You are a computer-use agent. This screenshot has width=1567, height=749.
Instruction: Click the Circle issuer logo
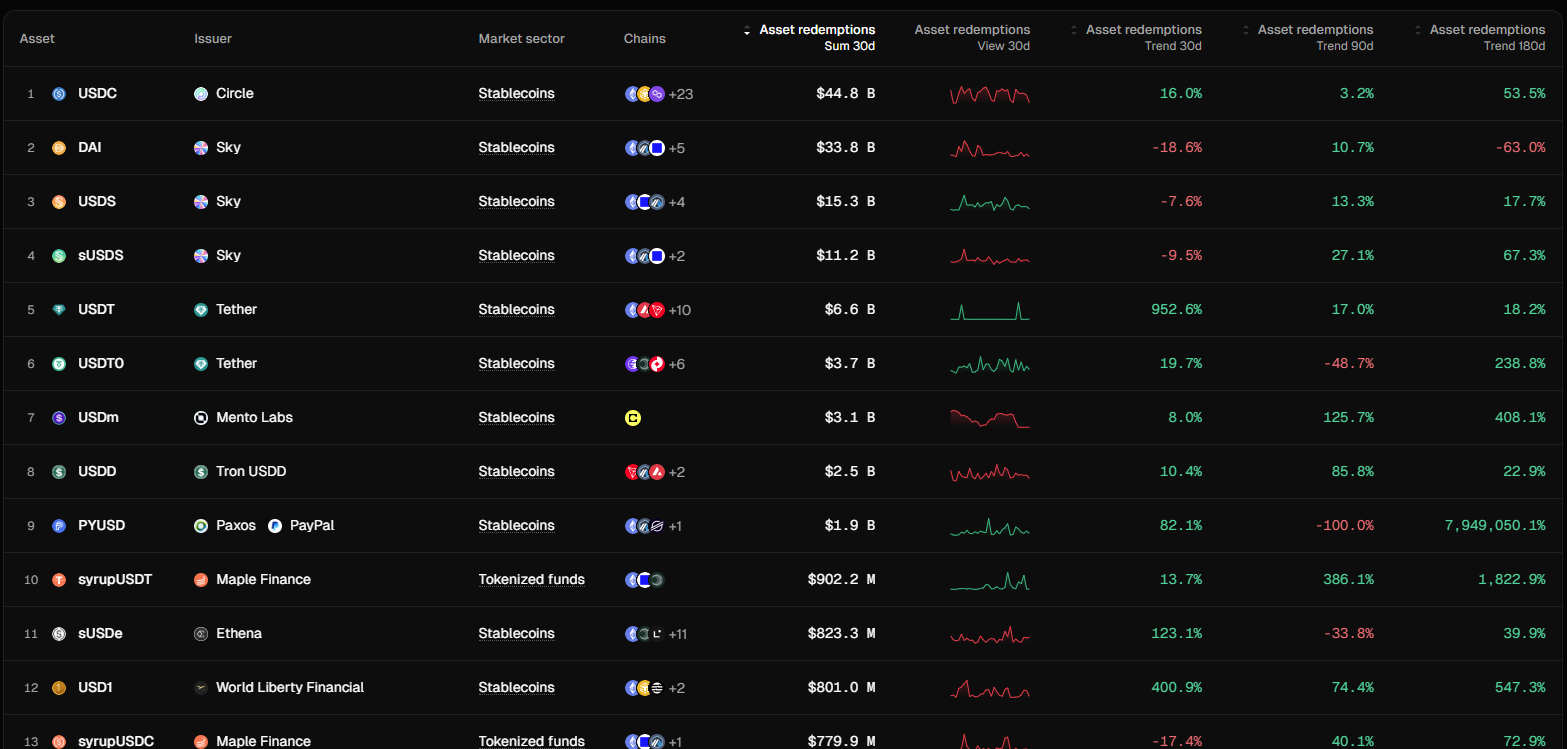coord(201,94)
